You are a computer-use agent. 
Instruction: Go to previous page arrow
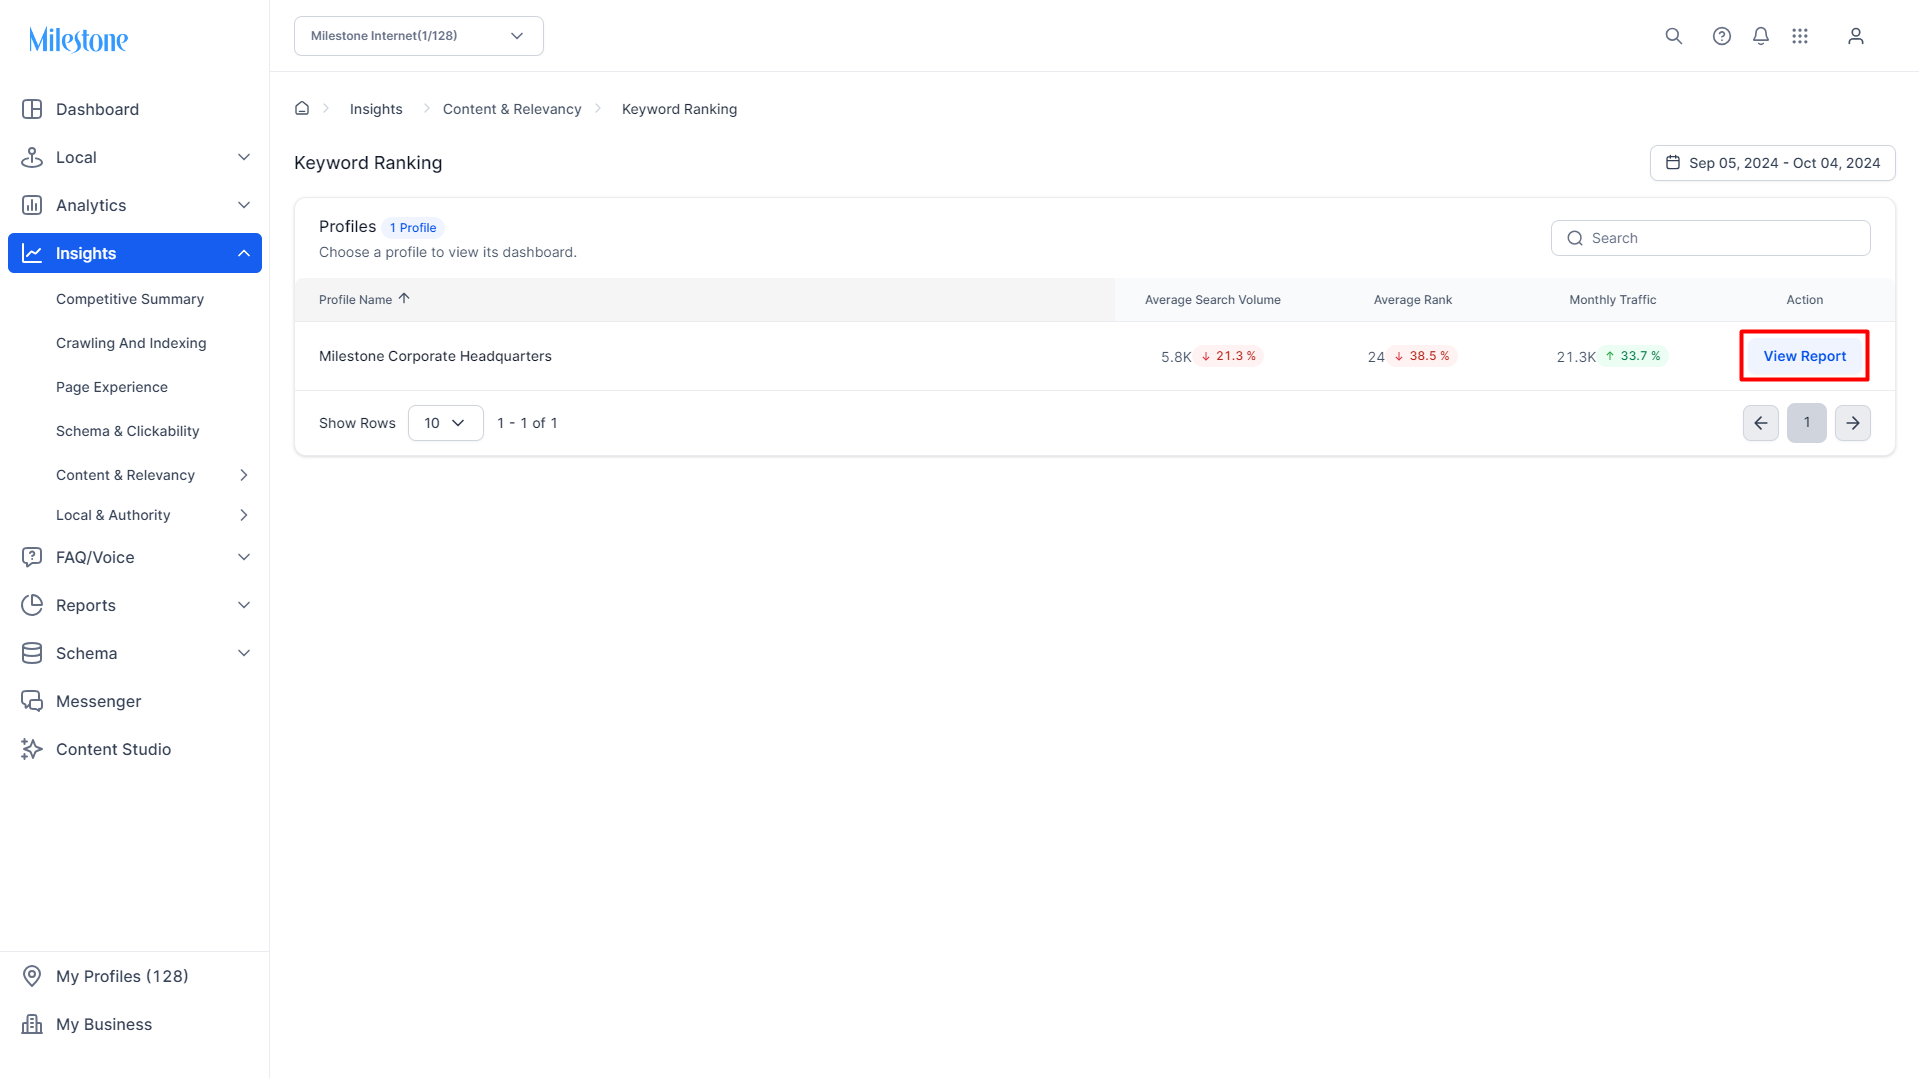click(1761, 423)
